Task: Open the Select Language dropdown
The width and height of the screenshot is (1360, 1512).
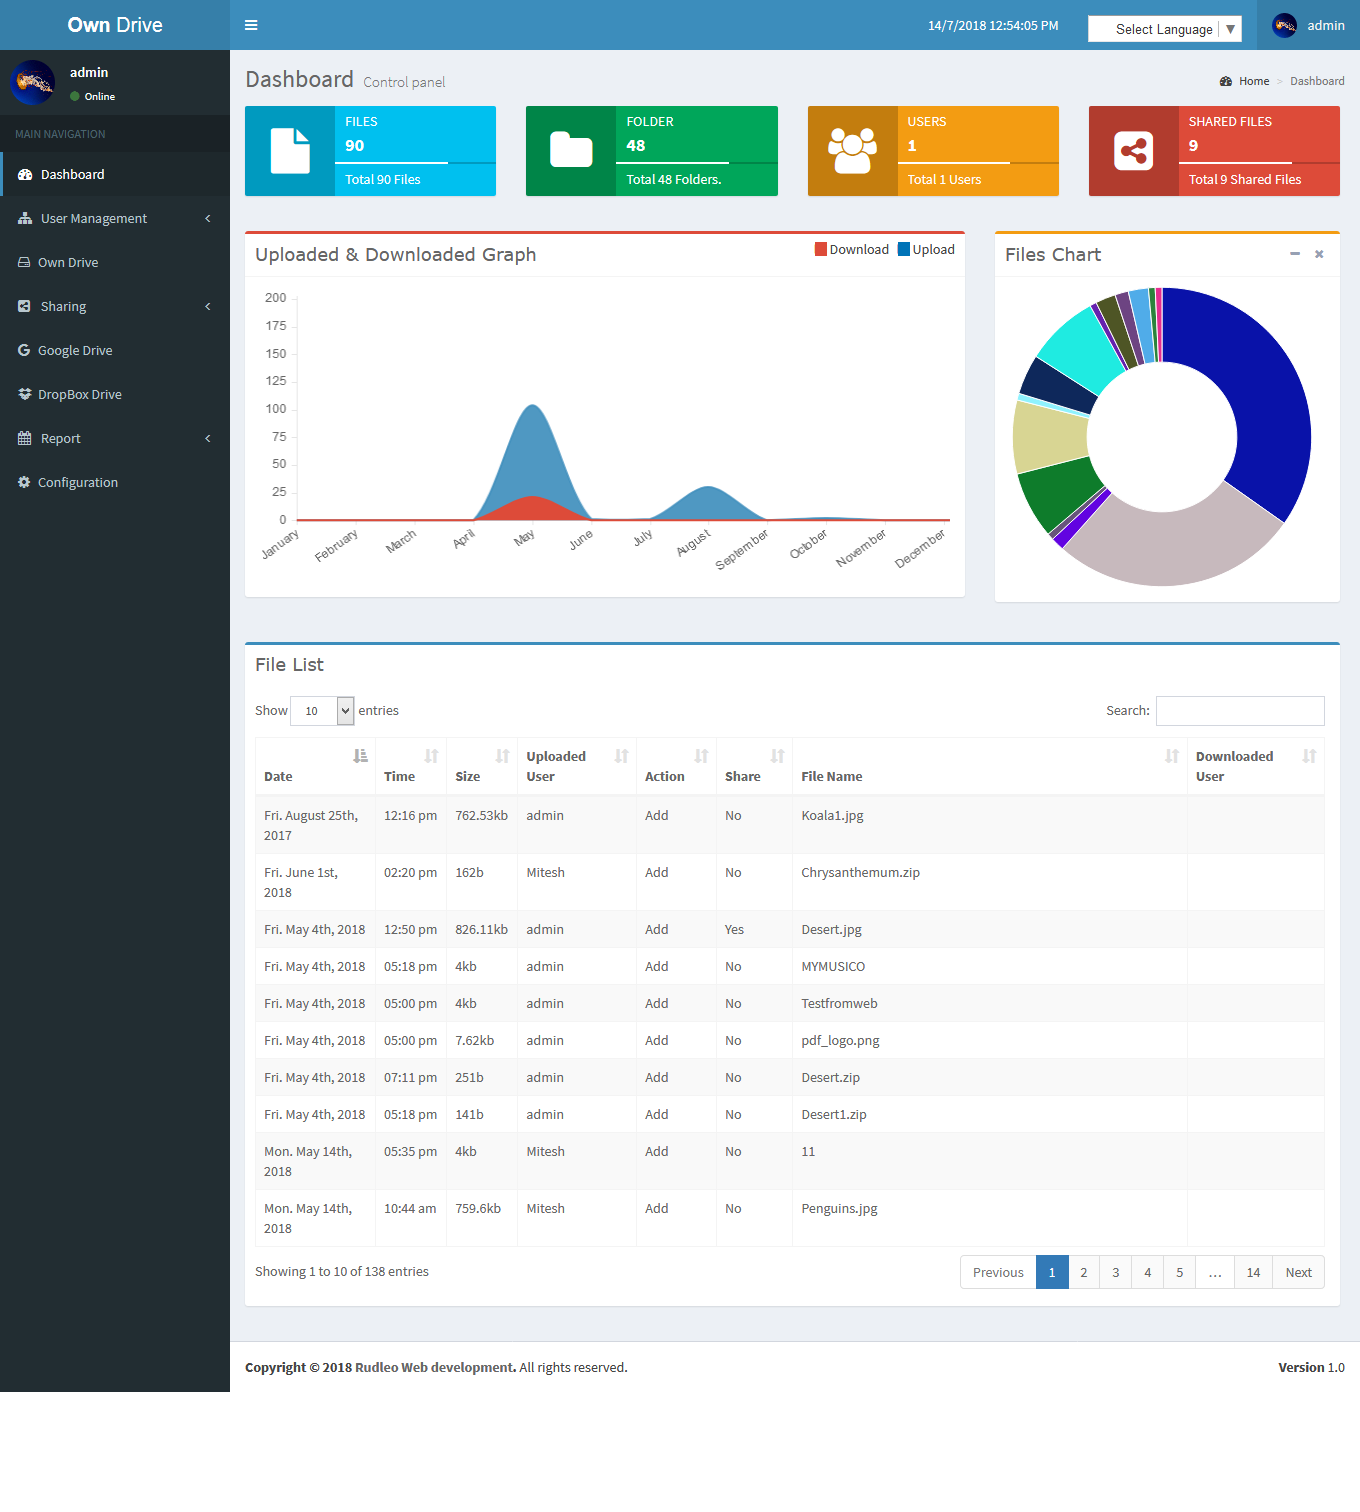Action: click(1164, 29)
